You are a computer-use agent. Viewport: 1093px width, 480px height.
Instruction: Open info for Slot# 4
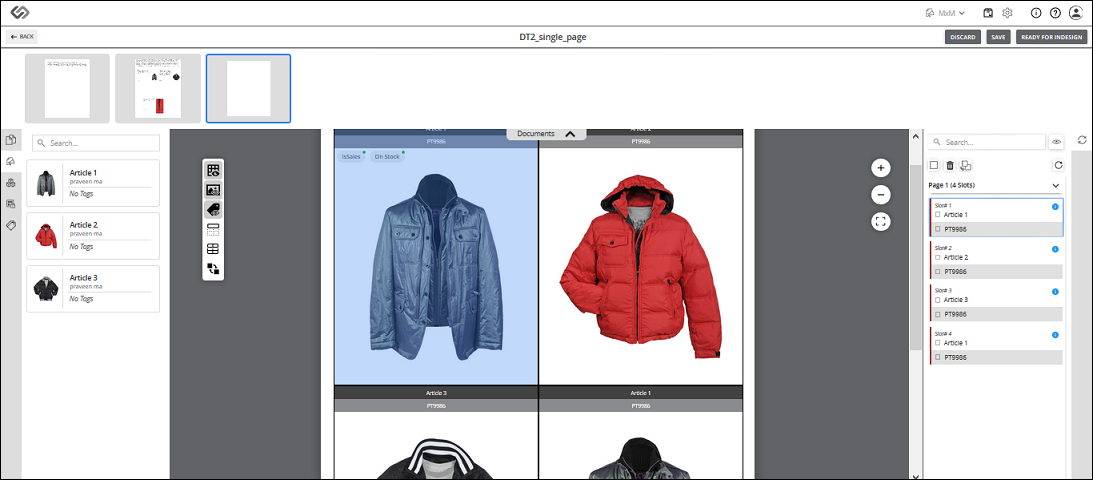(x=1055, y=335)
